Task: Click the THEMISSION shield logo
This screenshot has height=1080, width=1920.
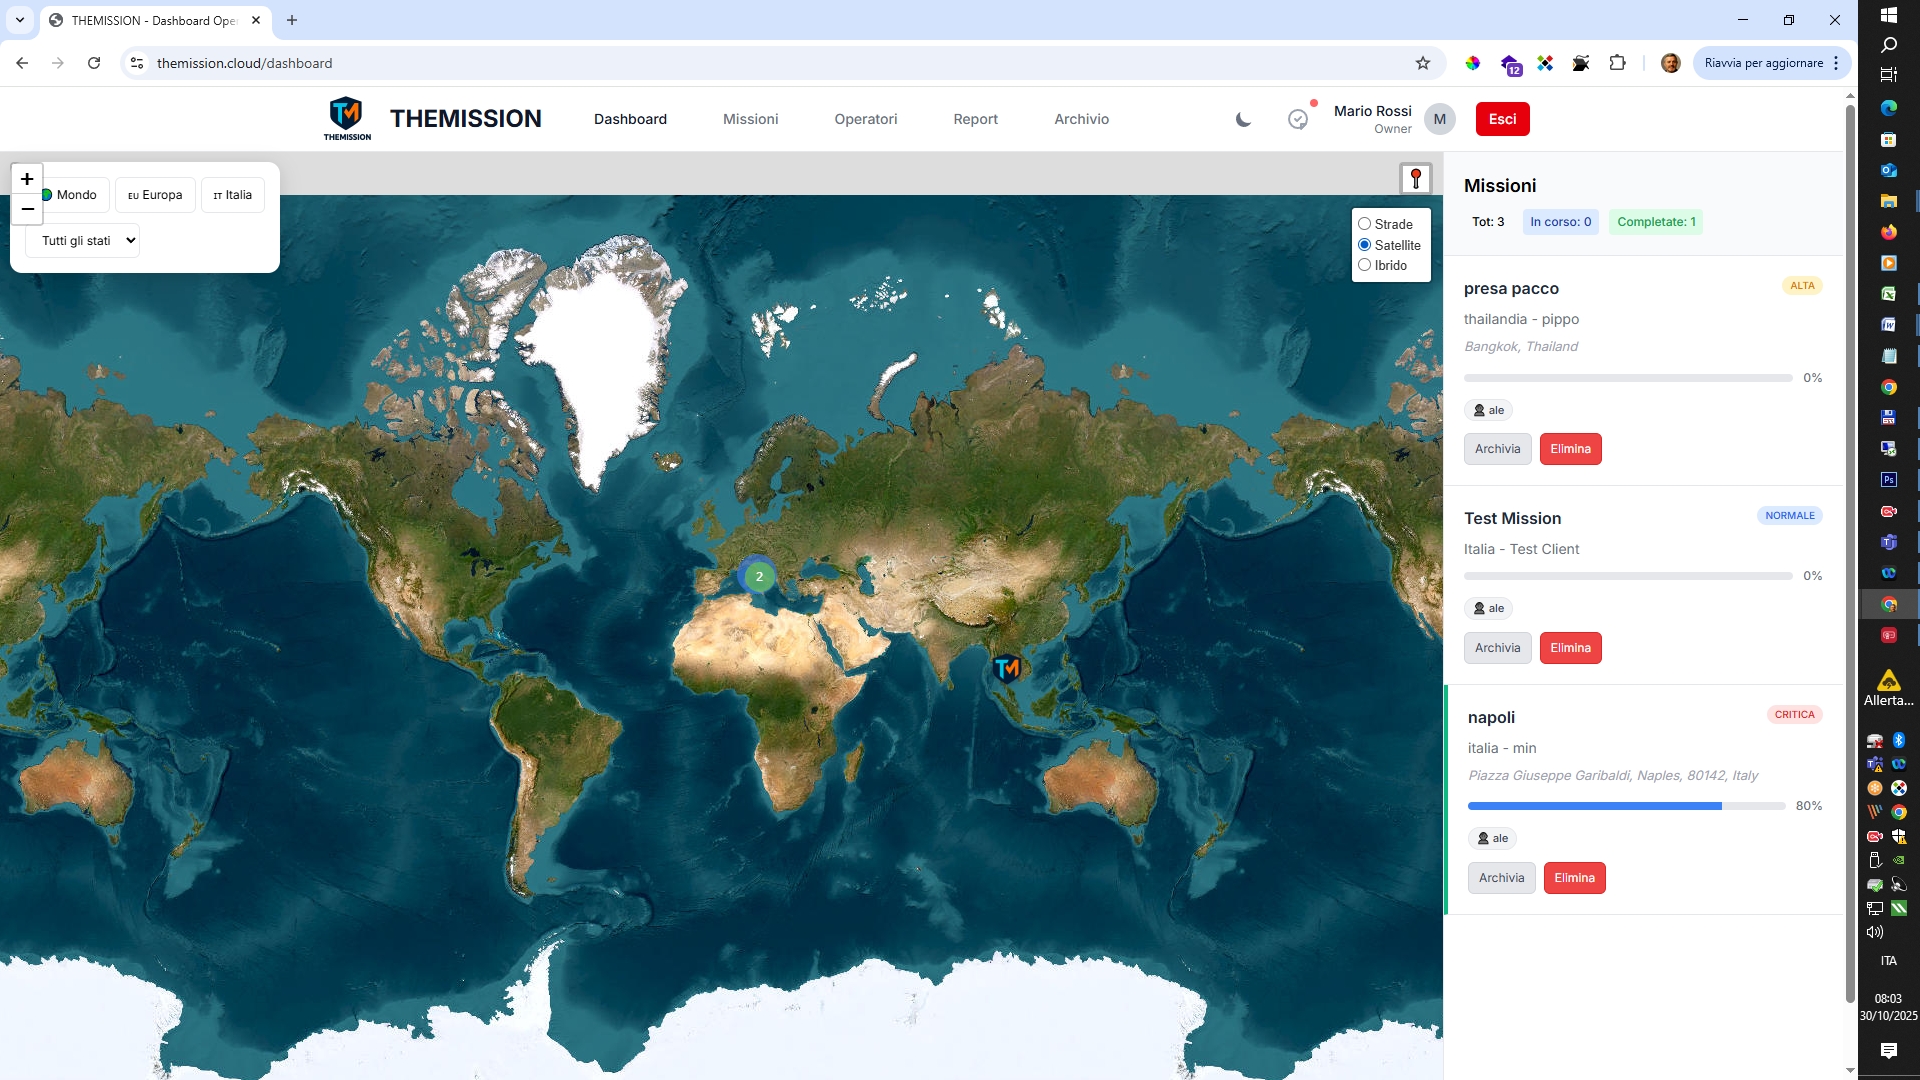Action: pos(346,115)
